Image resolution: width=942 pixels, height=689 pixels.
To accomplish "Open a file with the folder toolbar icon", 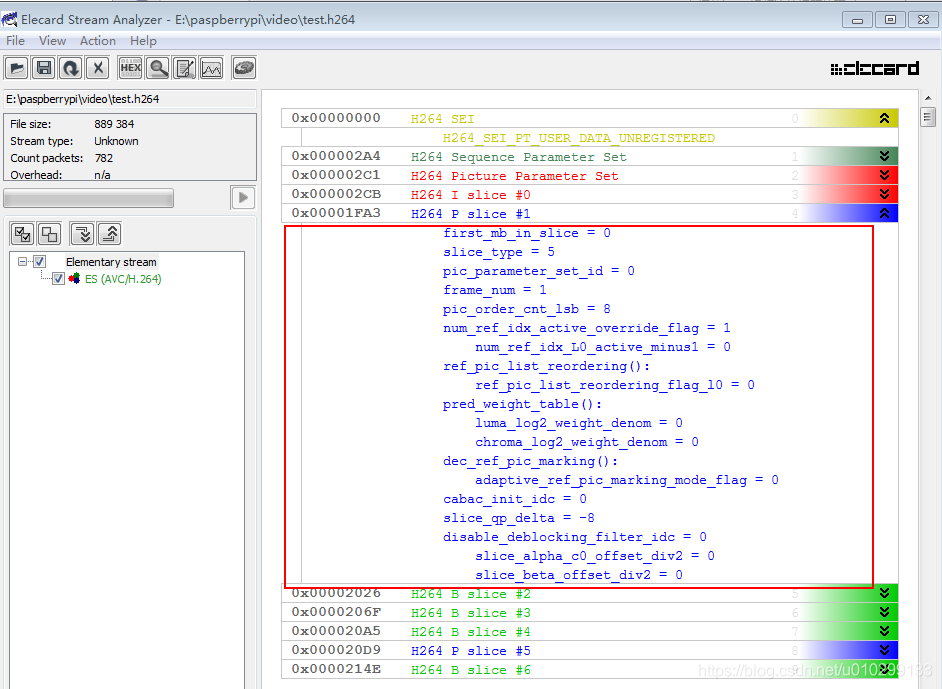I will click(x=17, y=68).
